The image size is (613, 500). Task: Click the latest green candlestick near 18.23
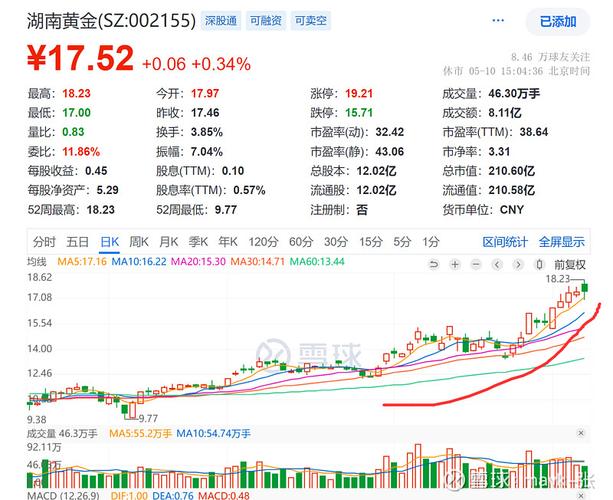point(584,289)
